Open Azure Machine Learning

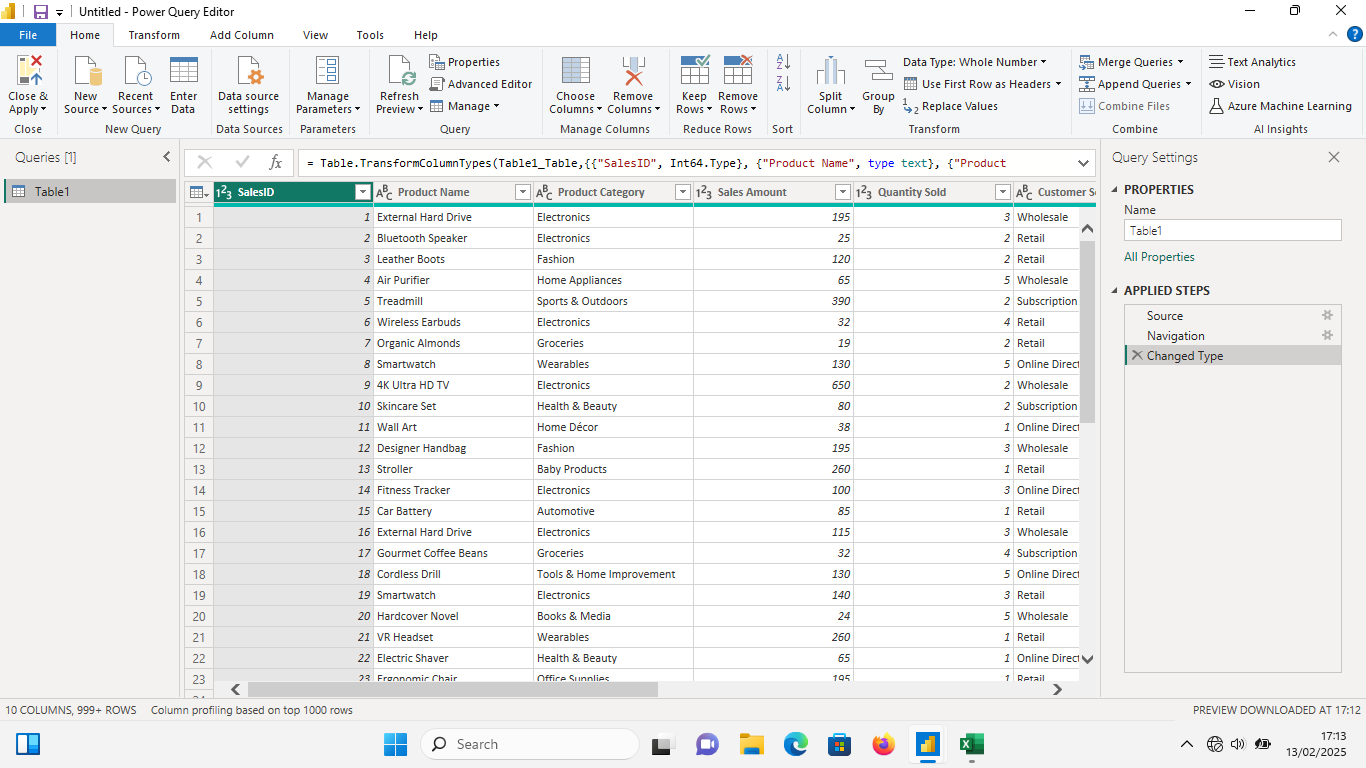click(1280, 106)
